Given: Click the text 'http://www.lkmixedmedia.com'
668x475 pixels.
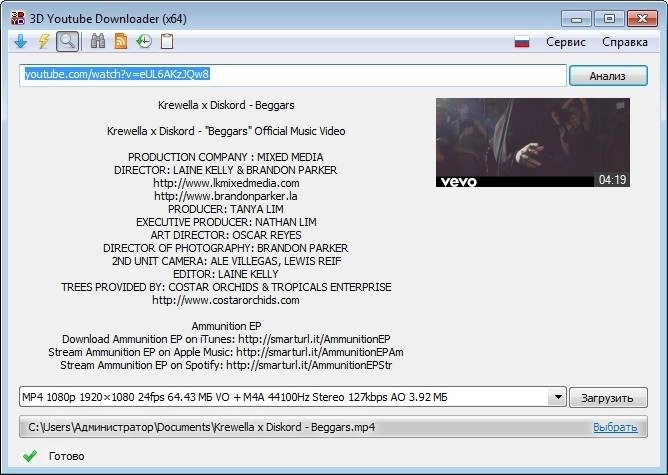Looking at the screenshot, I should point(226,183).
